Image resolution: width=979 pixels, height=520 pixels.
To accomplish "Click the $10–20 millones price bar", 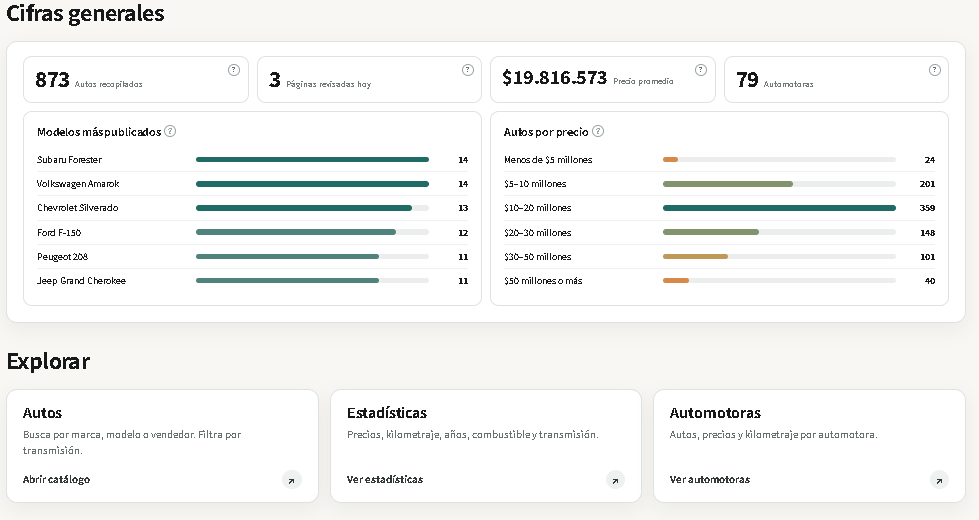I will tap(779, 208).
